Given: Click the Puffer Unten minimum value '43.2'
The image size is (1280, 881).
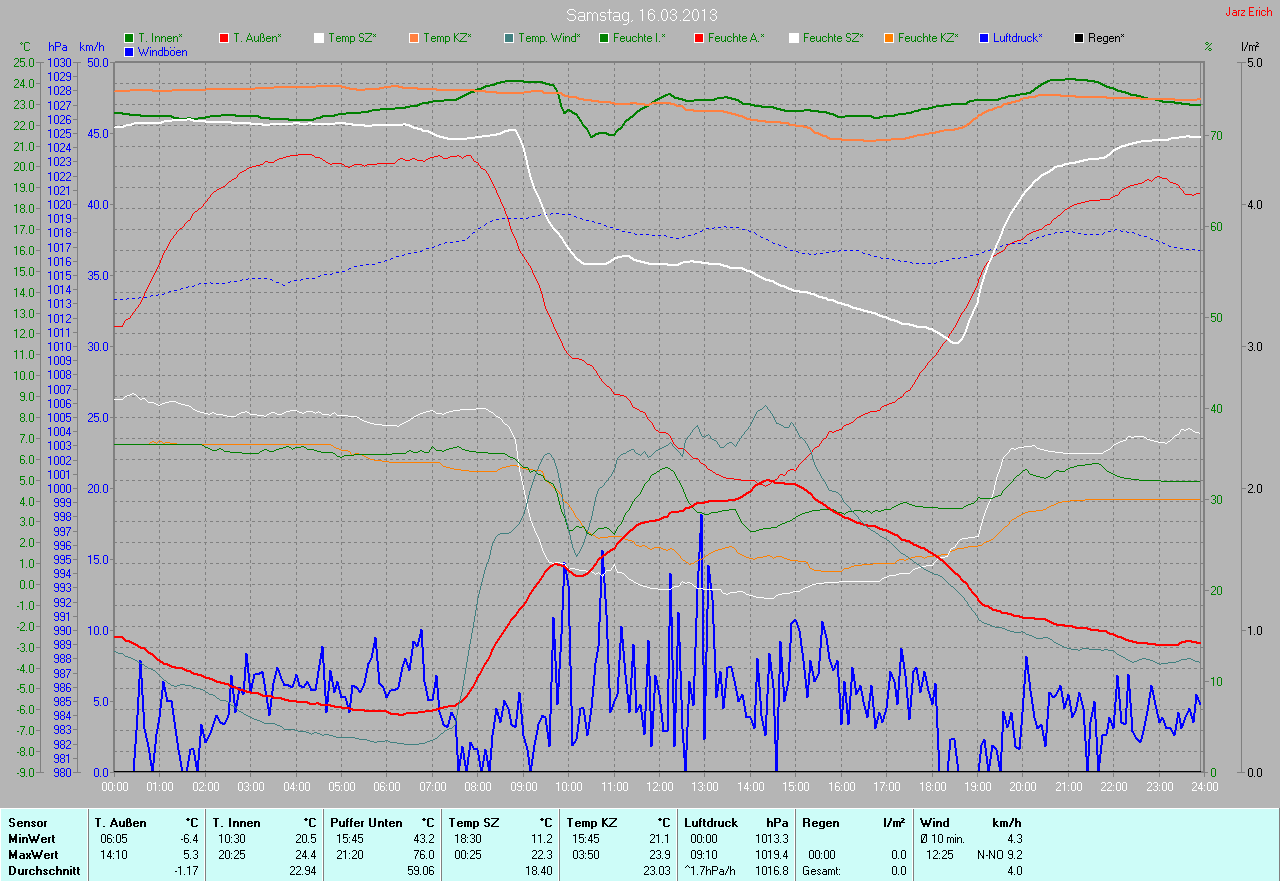Looking at the screenshot, I should (423, 839).
